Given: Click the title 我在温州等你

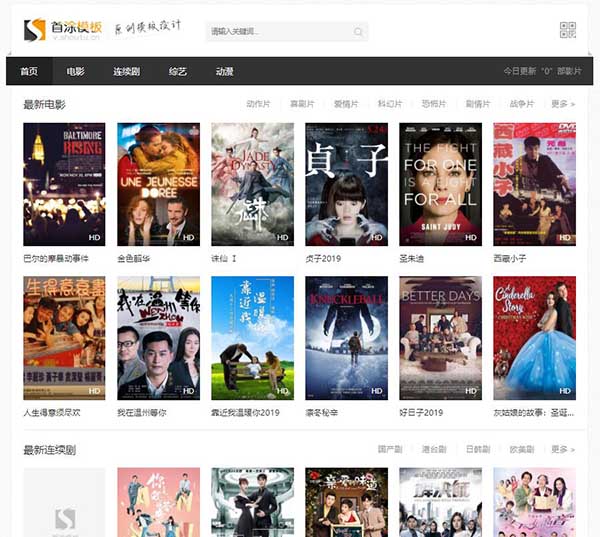Looking at the screenshot, I should pyautogui.click(x=142, y=413).
